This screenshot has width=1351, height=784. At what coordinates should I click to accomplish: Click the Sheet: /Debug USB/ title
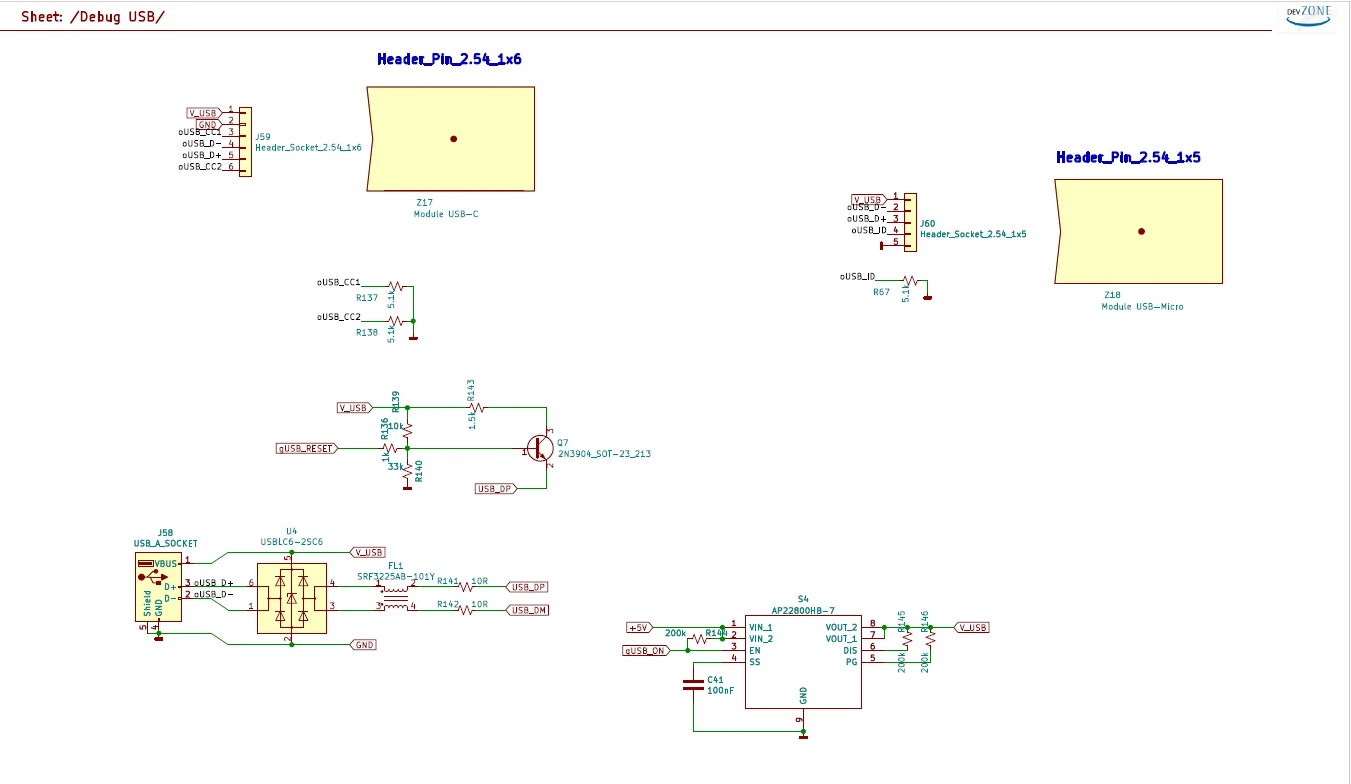[93, 18]
